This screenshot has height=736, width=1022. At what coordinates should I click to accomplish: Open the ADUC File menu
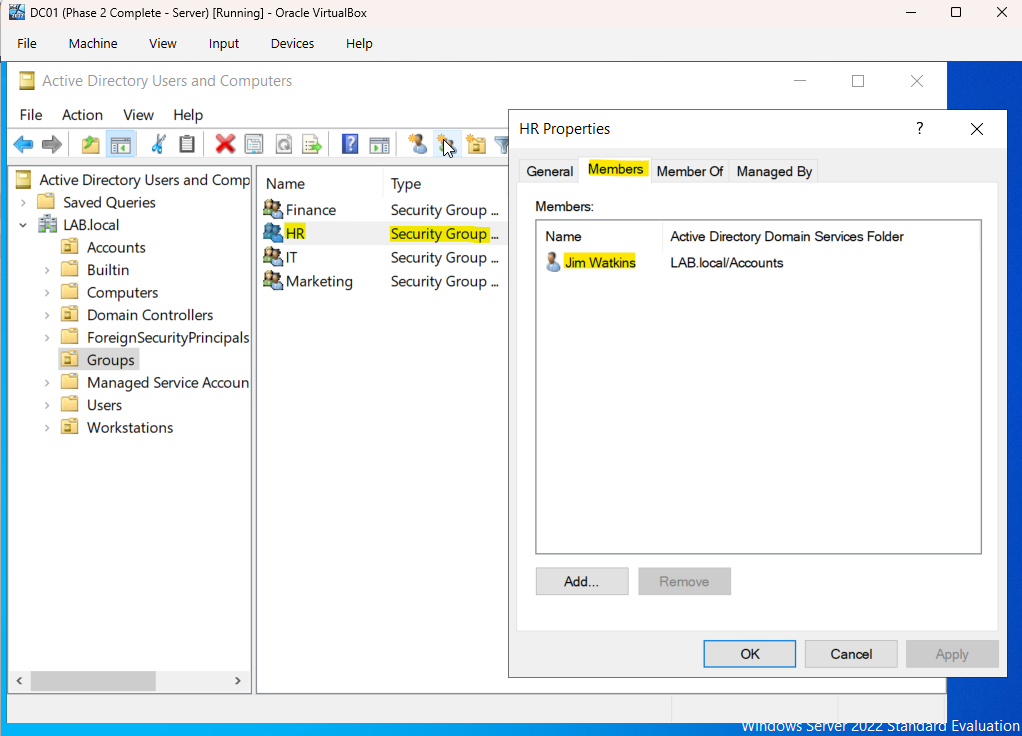click(x=31, y=115)
